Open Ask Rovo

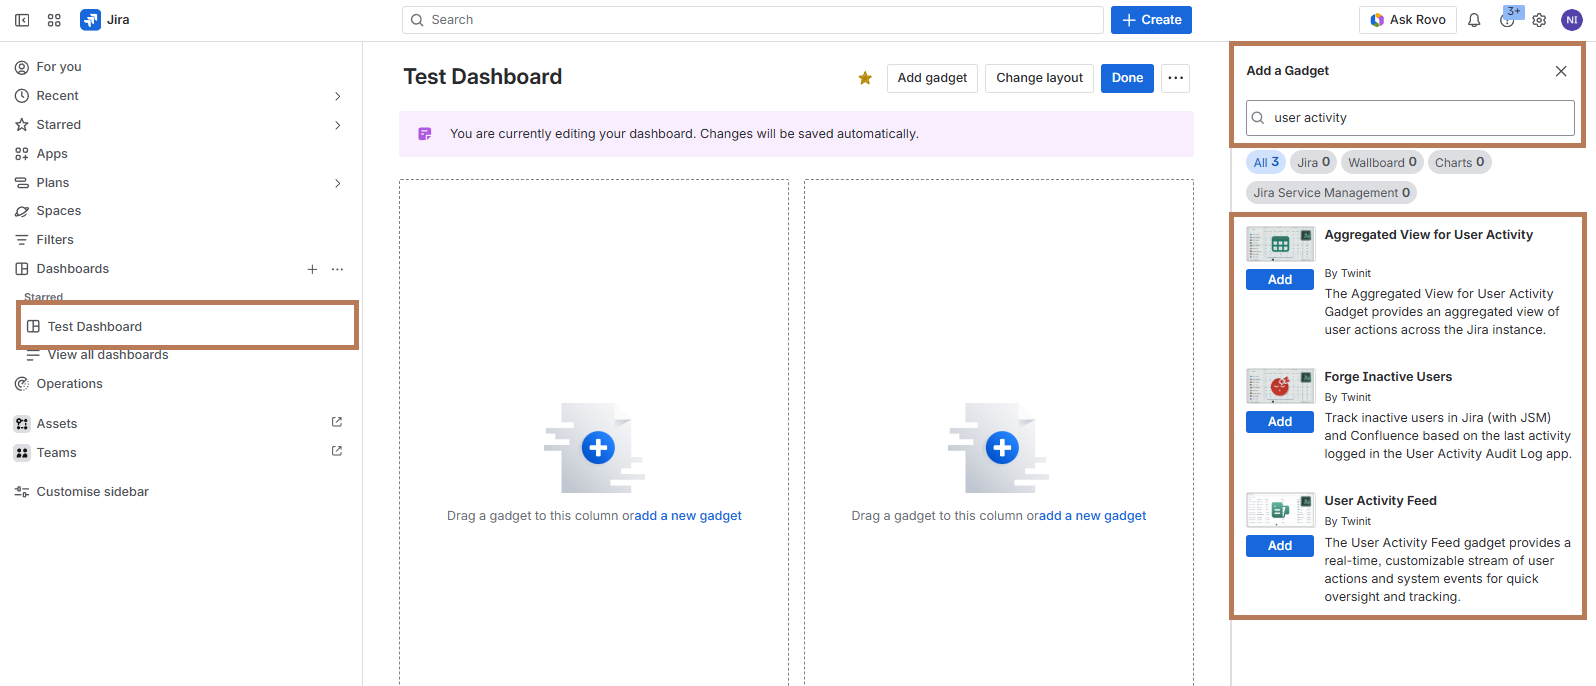[x=1407, y=20]
